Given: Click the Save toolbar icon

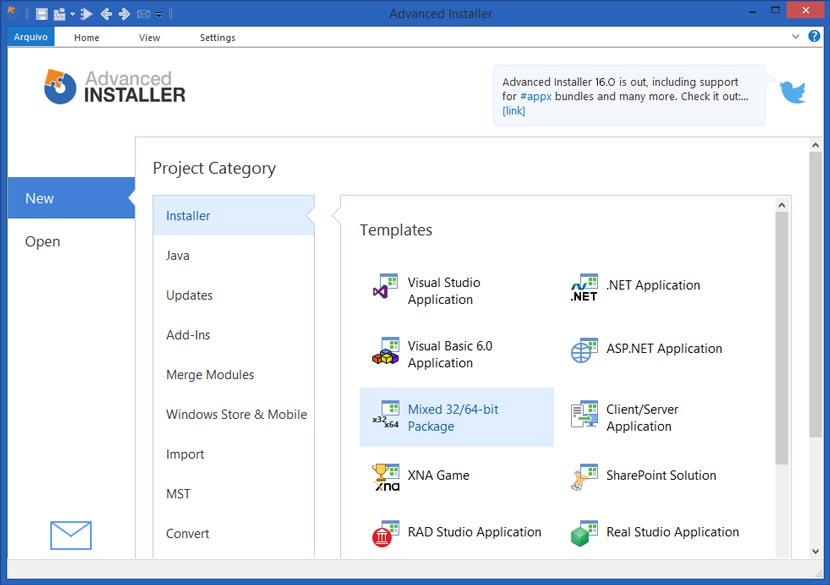Looking at the screenshot, I should (41, 13).
